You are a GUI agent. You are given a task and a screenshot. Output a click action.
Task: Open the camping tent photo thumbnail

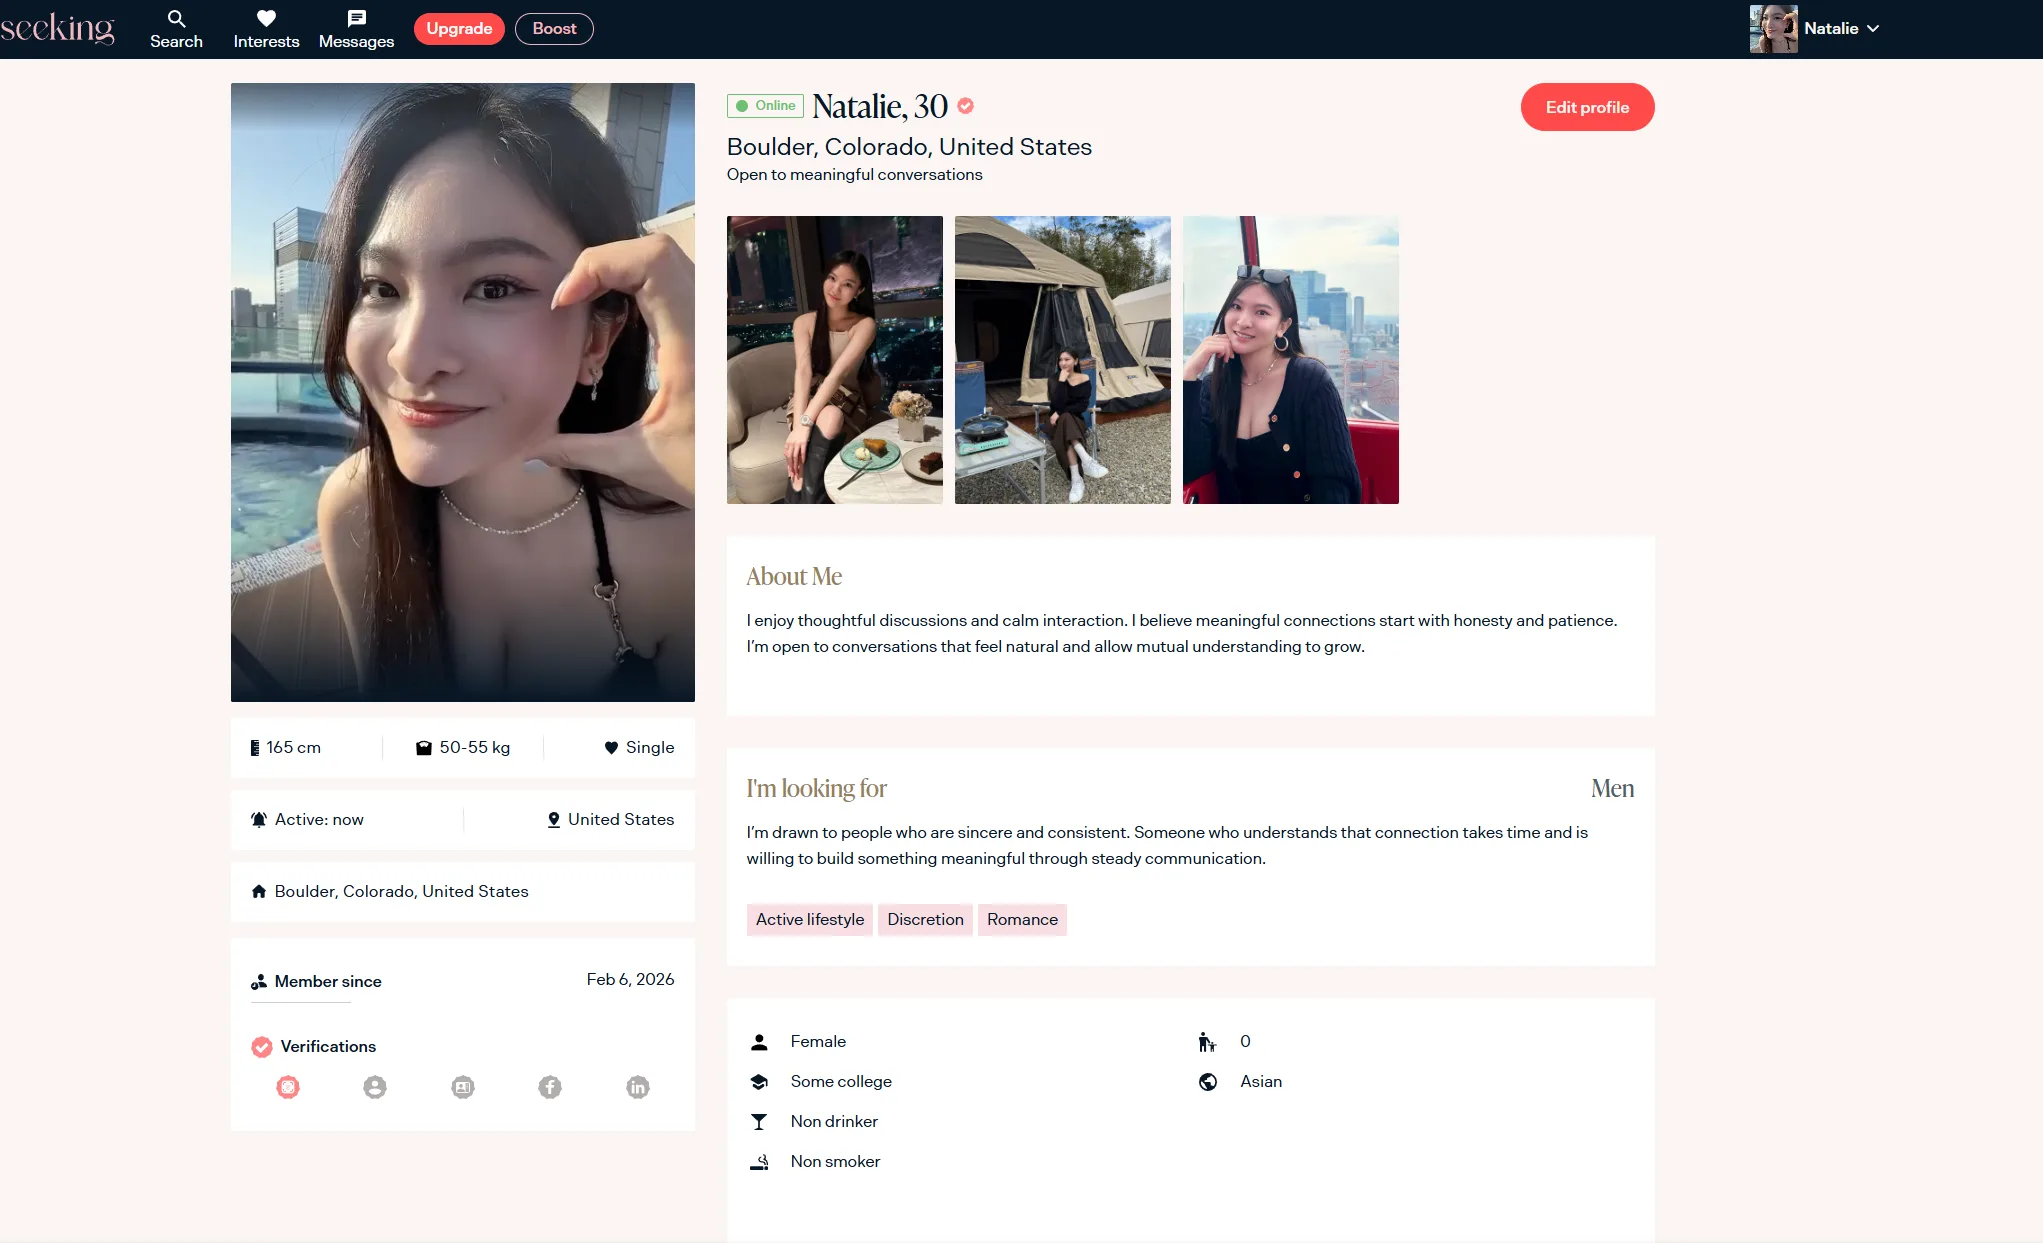pos(1062,360)
